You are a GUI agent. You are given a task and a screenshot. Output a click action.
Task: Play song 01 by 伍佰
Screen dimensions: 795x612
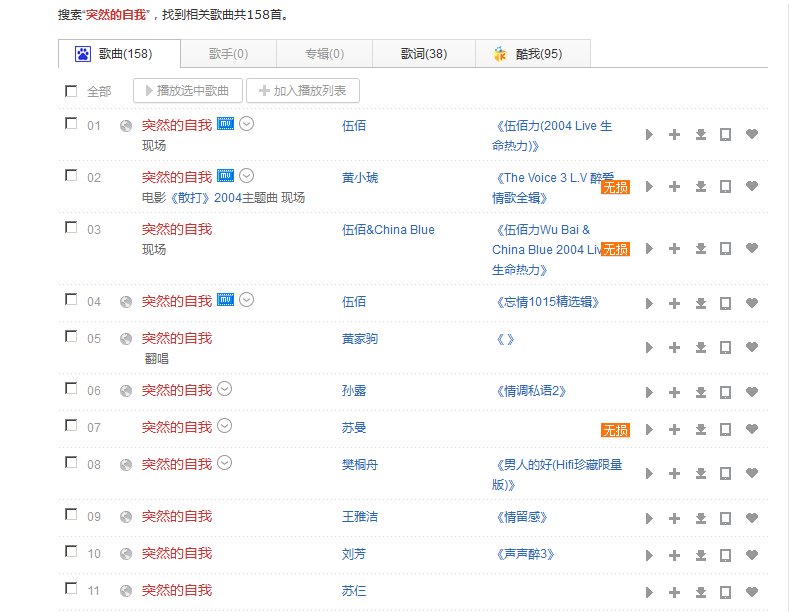[649, 135]
